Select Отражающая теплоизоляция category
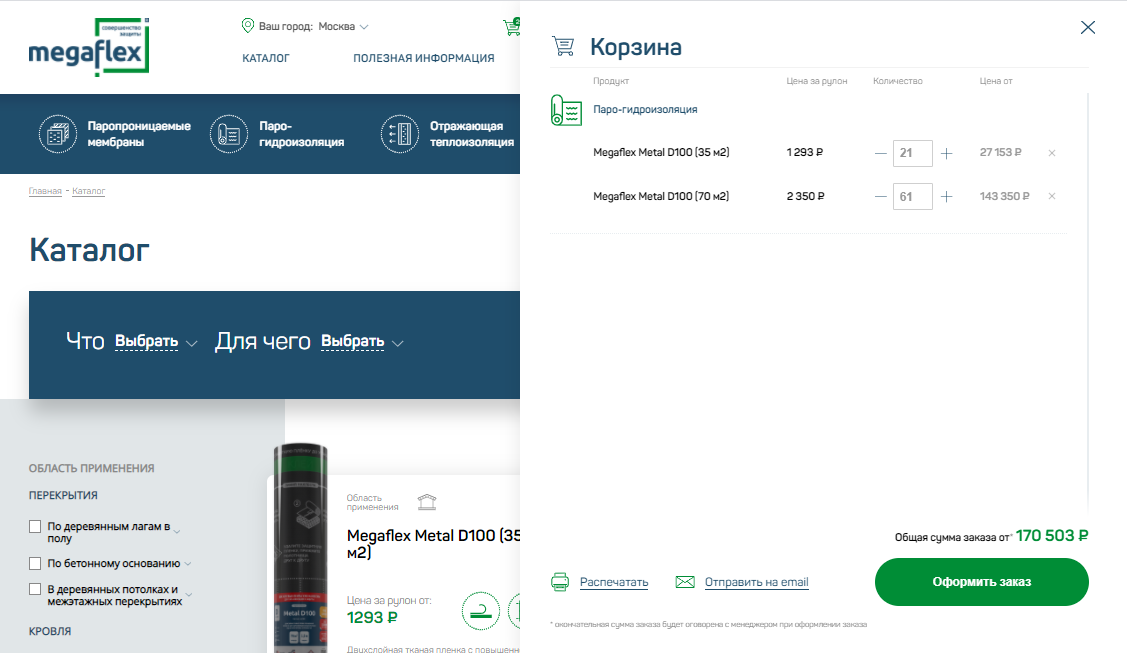The image size is (1127, 653). click(472, 134)
